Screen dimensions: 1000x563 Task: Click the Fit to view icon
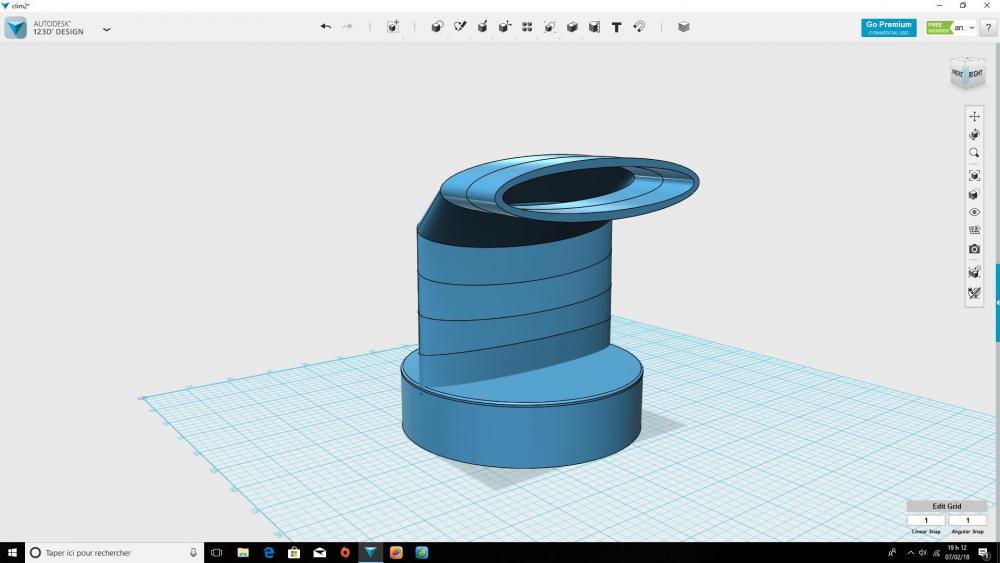coord(974,175)
